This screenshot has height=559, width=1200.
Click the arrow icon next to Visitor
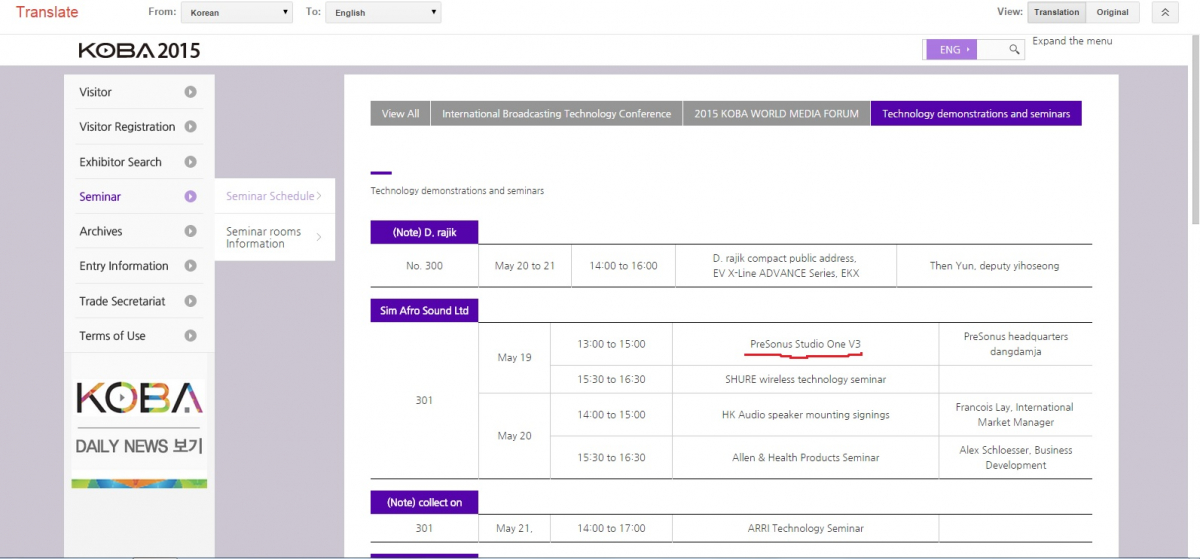(x=190, y=92)
